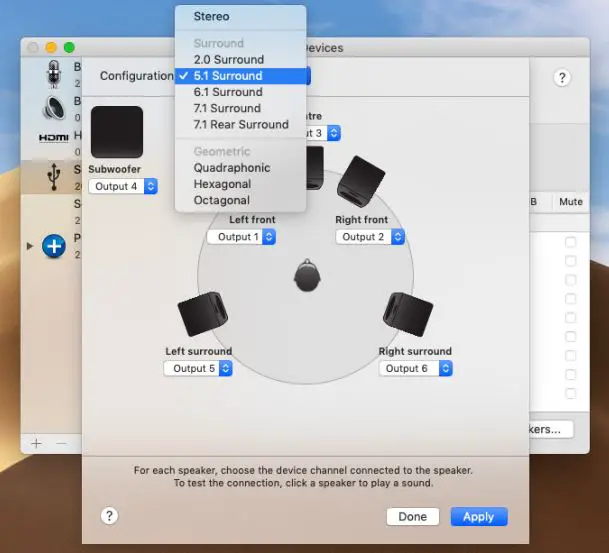Choose Stereo from the configuration menu

tap(240, 16)
